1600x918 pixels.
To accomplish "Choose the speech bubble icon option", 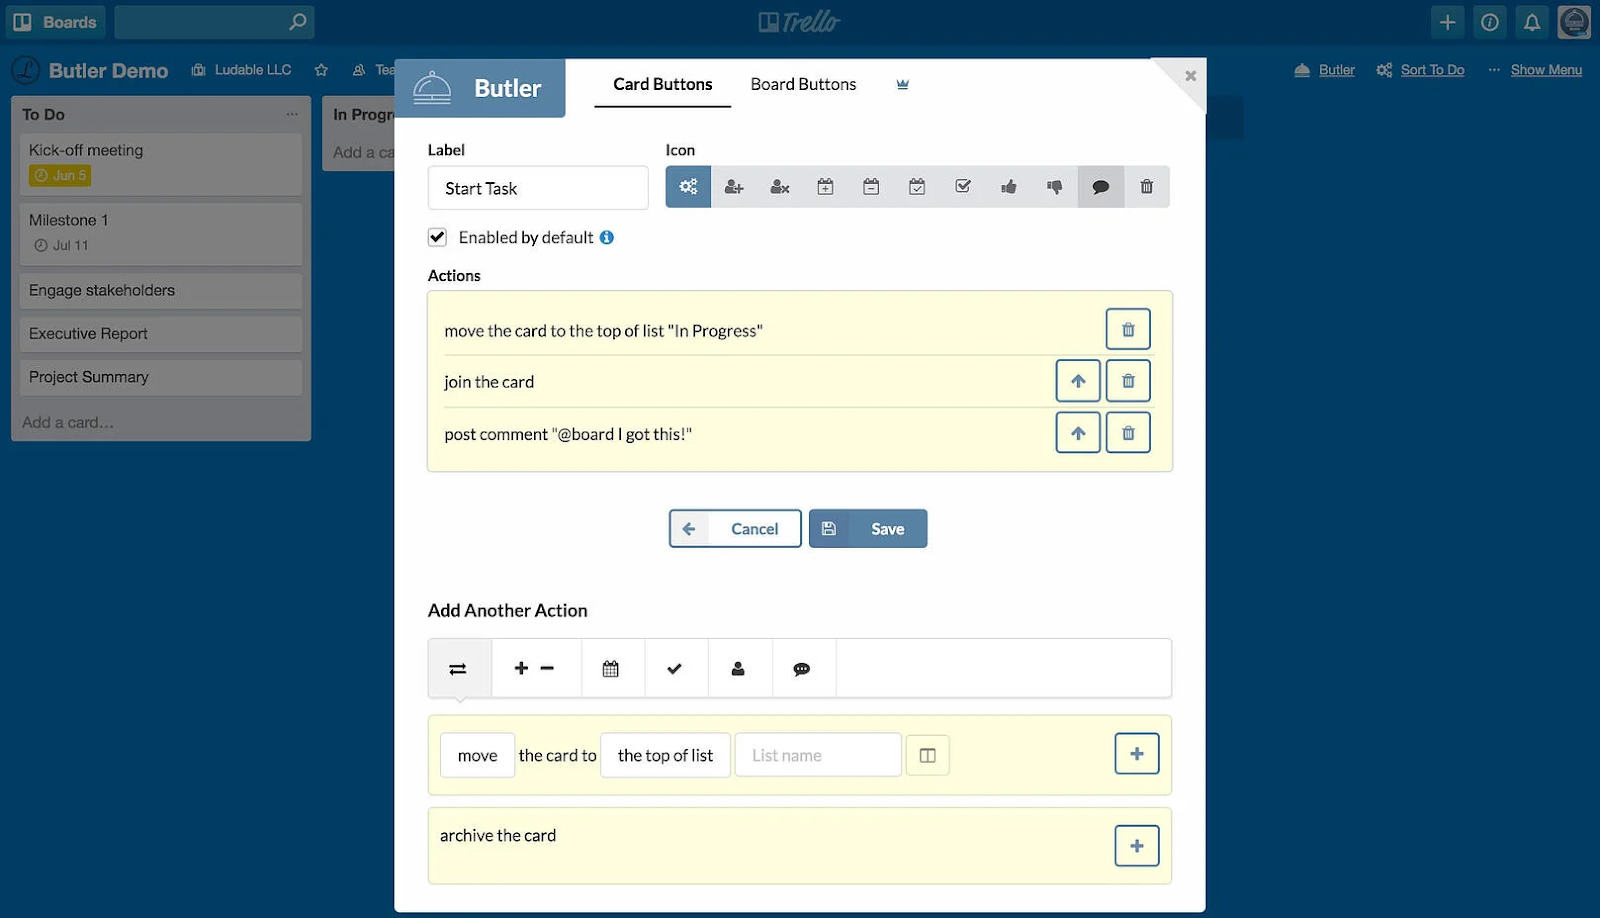I will 1101,187.
